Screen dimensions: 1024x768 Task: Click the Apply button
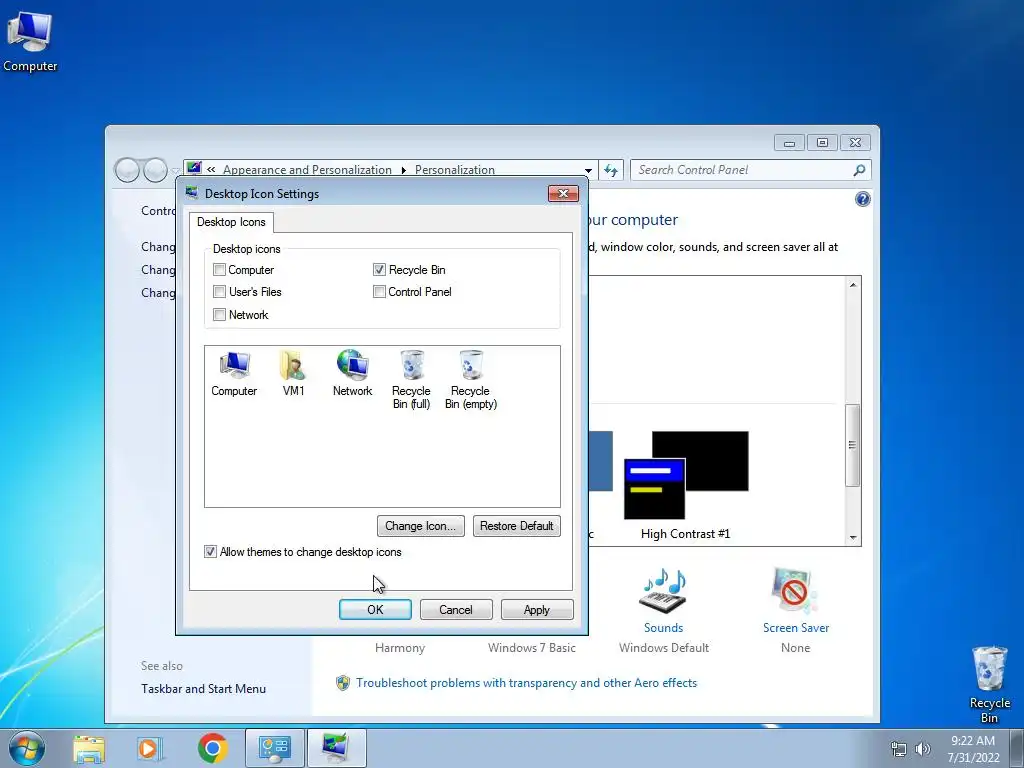(x=537, y=609)
